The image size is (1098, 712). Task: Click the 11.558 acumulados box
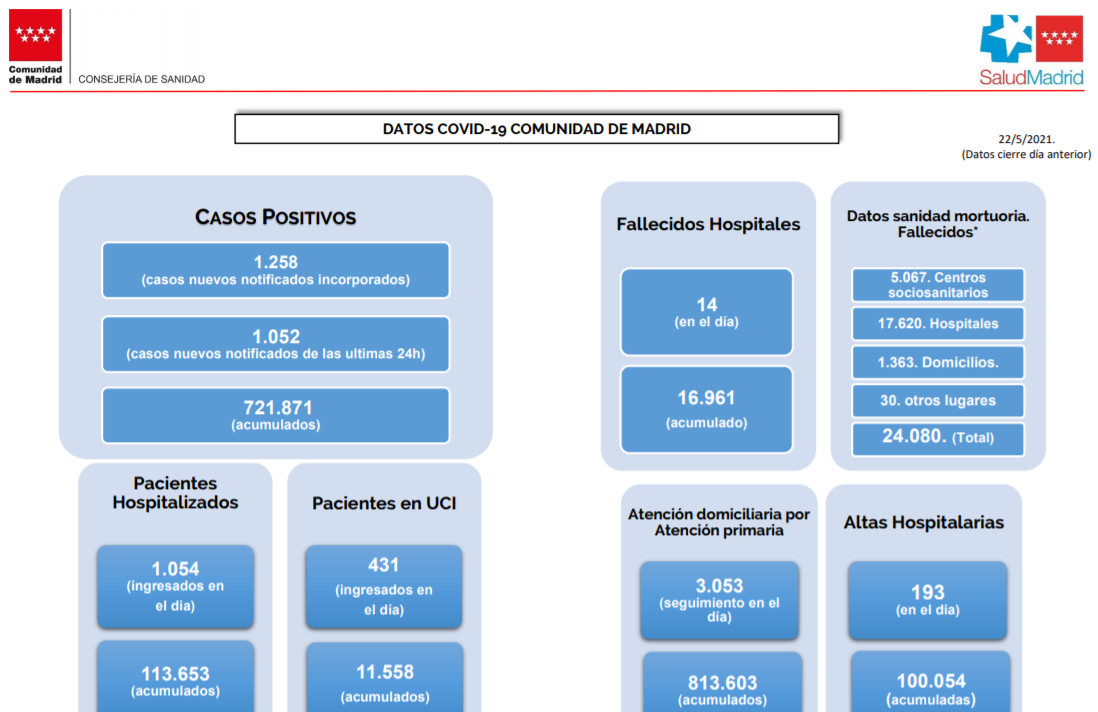click(384, 678)
